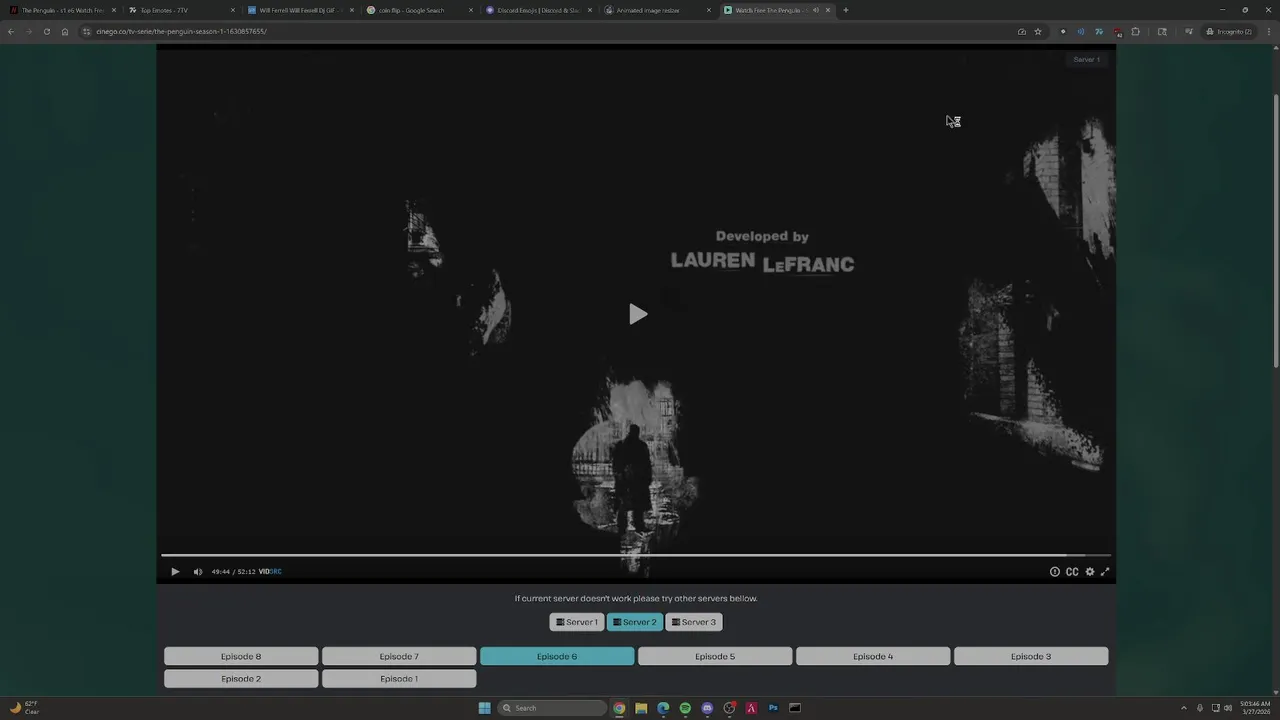The width and height of the screenshot is (1280, 720).
Task: Open the taskbar clock and date
Action: point(1255,708)
